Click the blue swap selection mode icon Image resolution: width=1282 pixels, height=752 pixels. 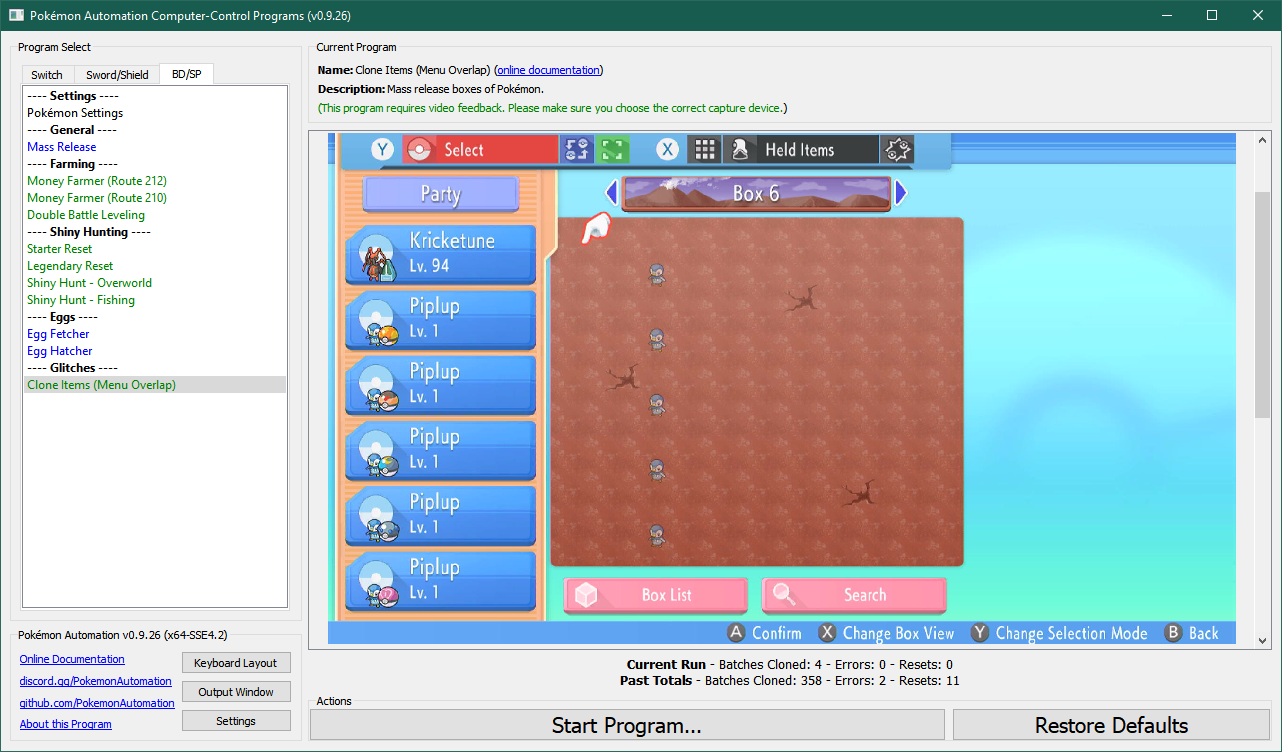pyautogui.click(x=577, y=150)
